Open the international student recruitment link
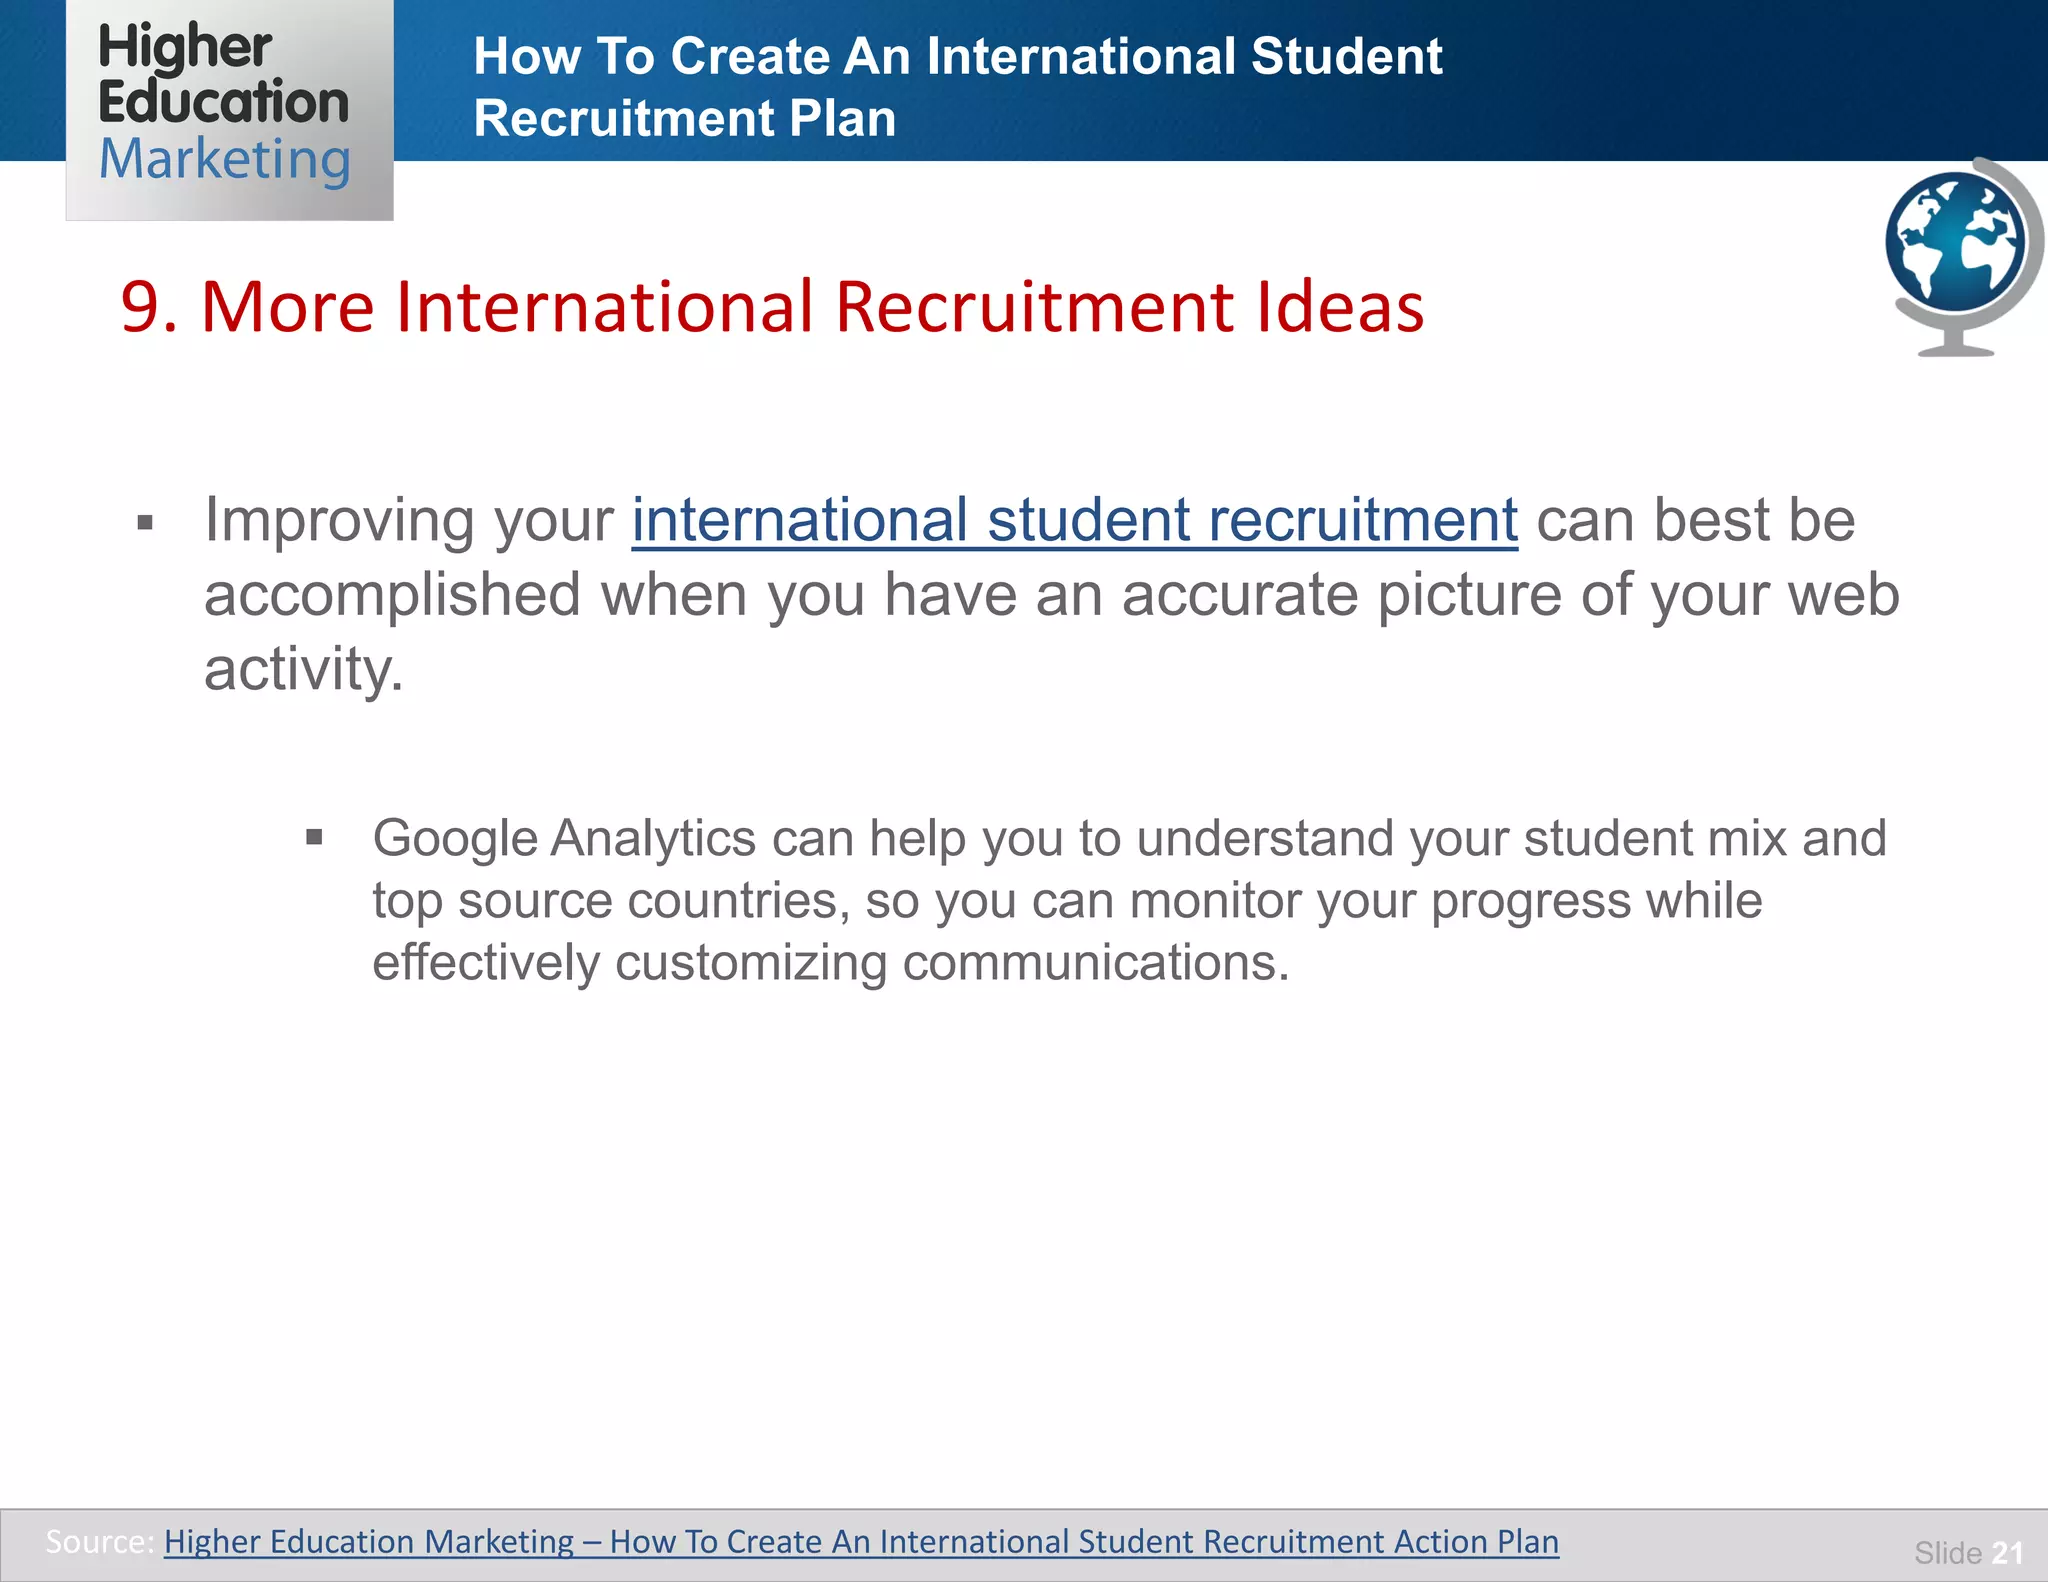 tap(1075, 521)
